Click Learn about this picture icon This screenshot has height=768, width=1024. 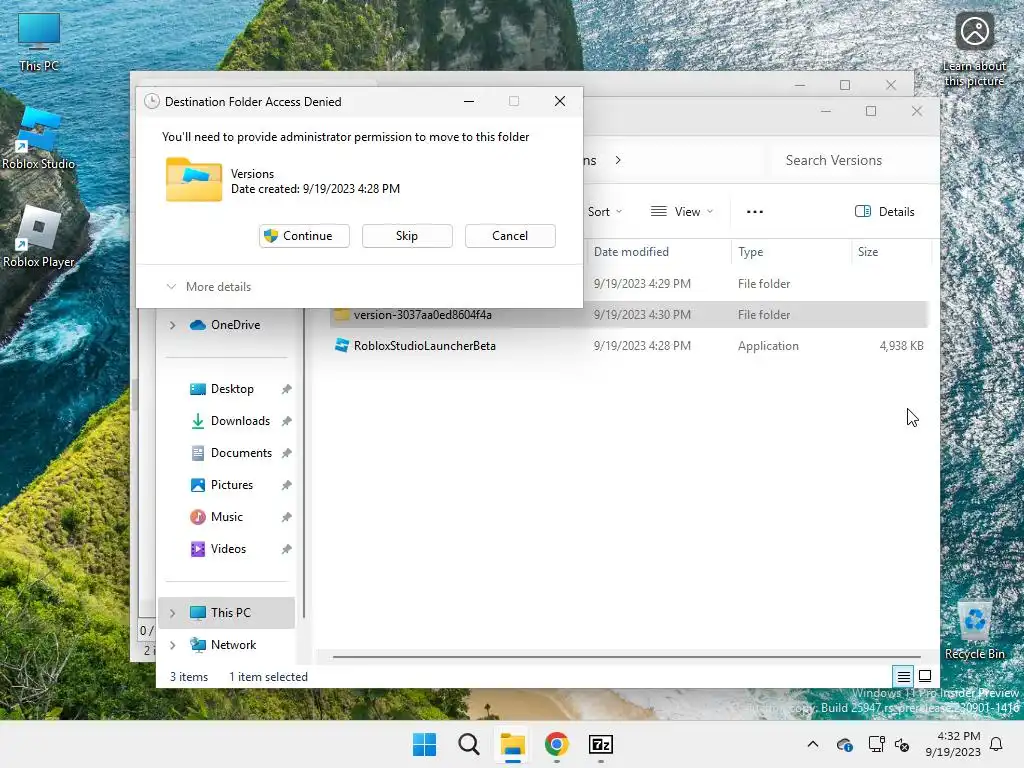(974, 50)
